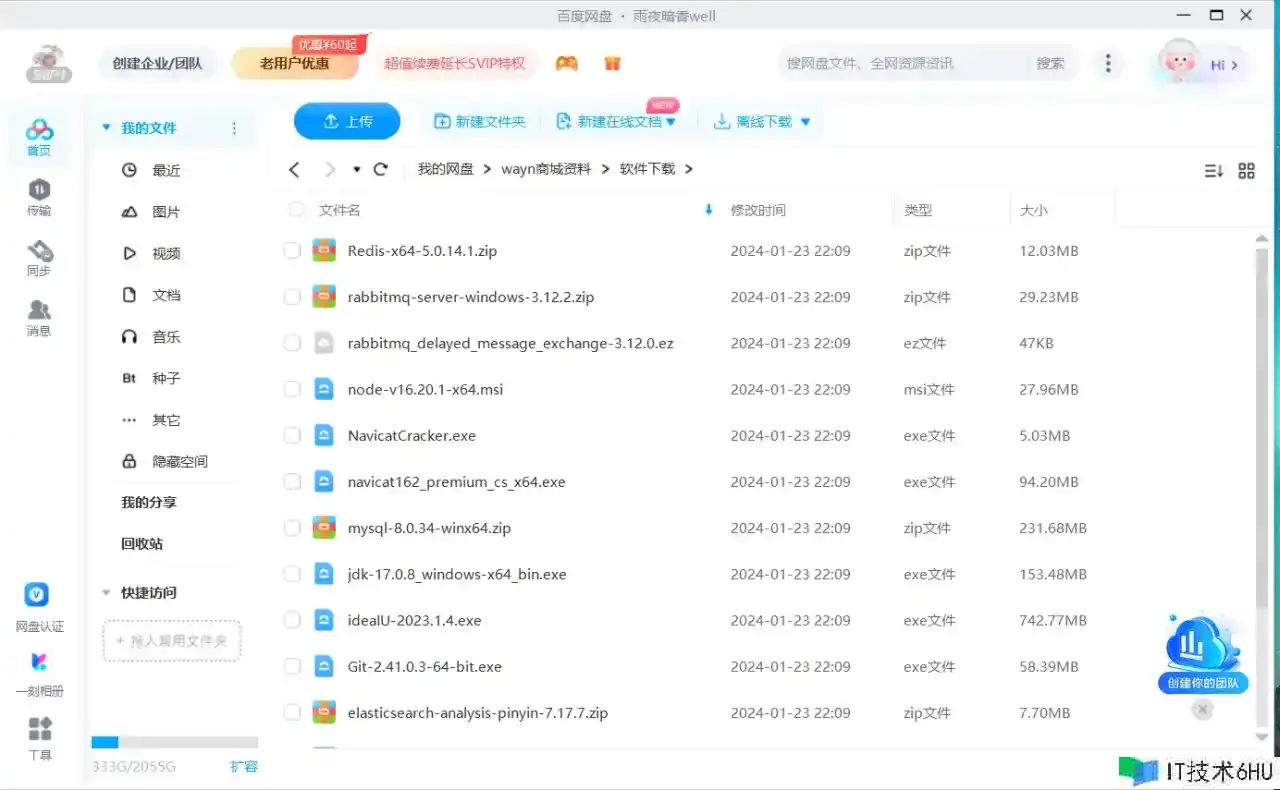Expand the 快捷访问 section
The width and height of the screenshot is (1280, 790).
[106, 593]
